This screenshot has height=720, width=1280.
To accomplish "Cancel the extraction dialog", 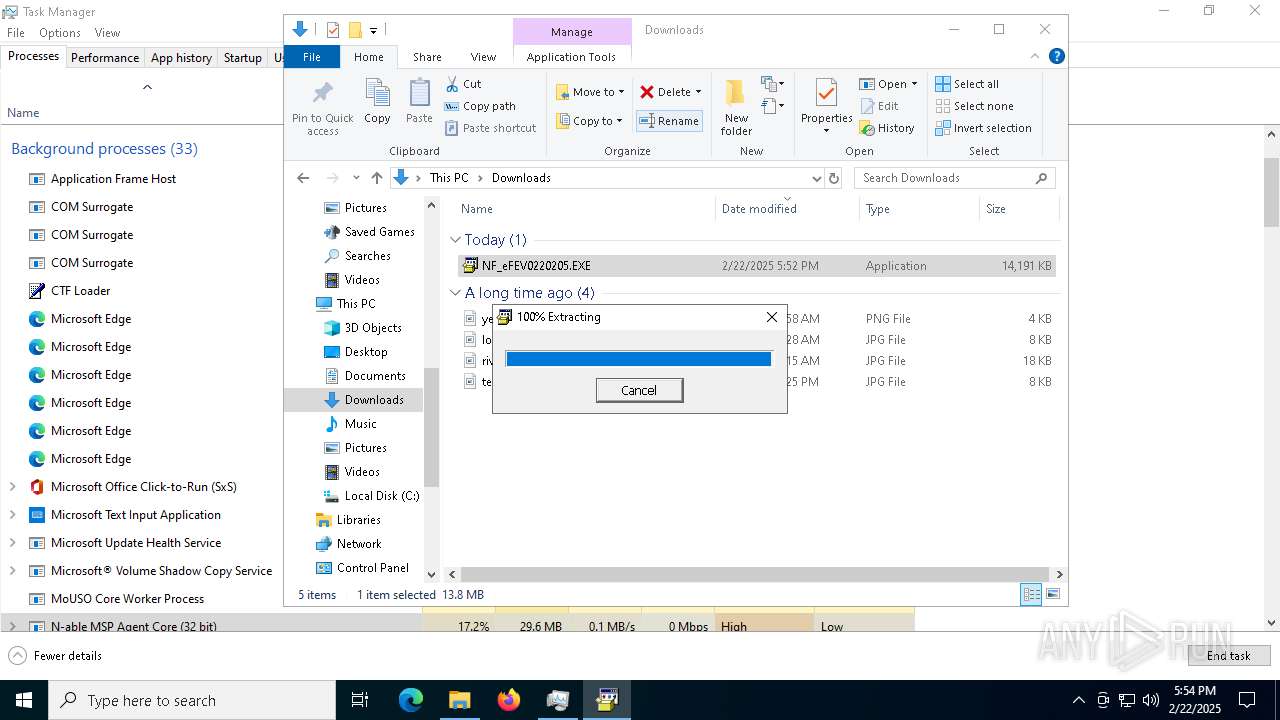I will click(639, 390).
